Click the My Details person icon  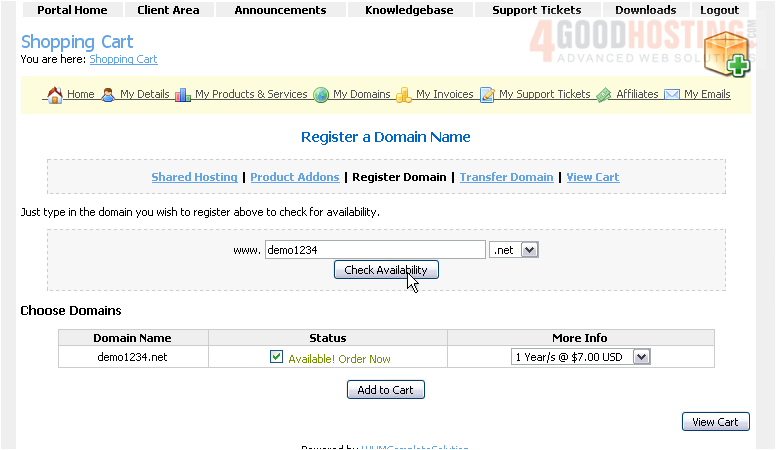[x=108, y=95]
